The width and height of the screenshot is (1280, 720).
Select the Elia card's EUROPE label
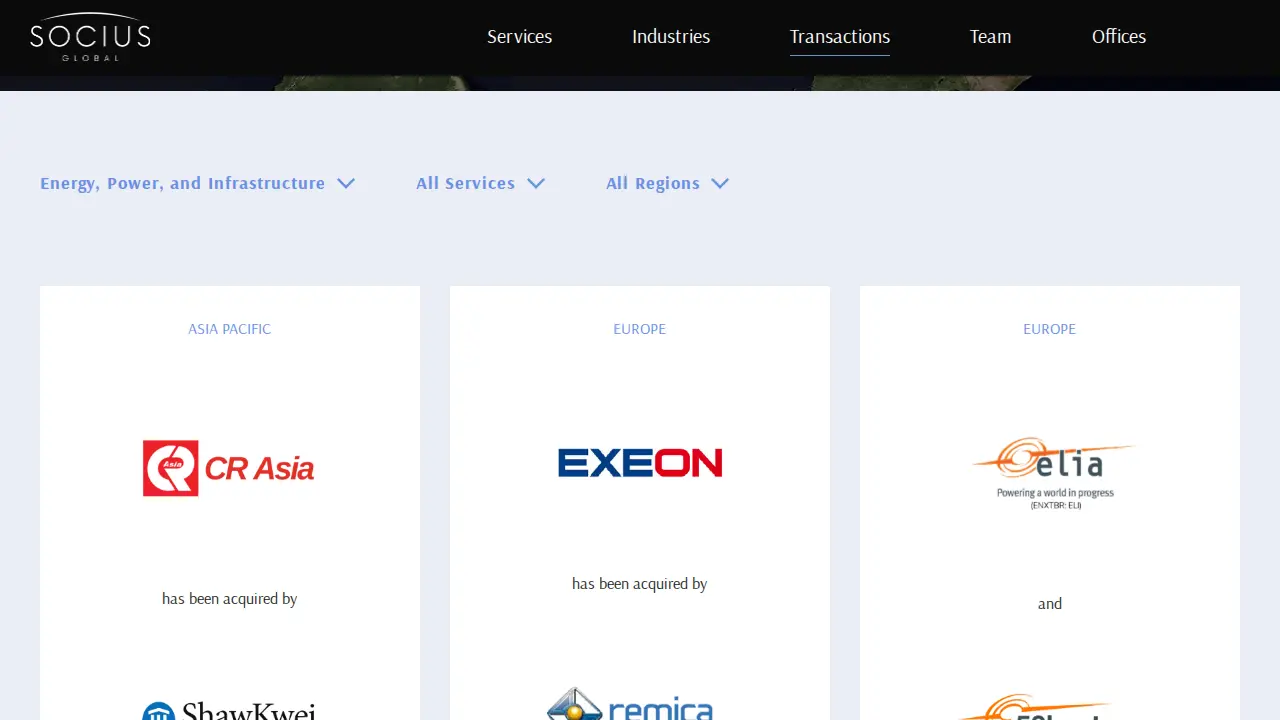click(1050, 329)
